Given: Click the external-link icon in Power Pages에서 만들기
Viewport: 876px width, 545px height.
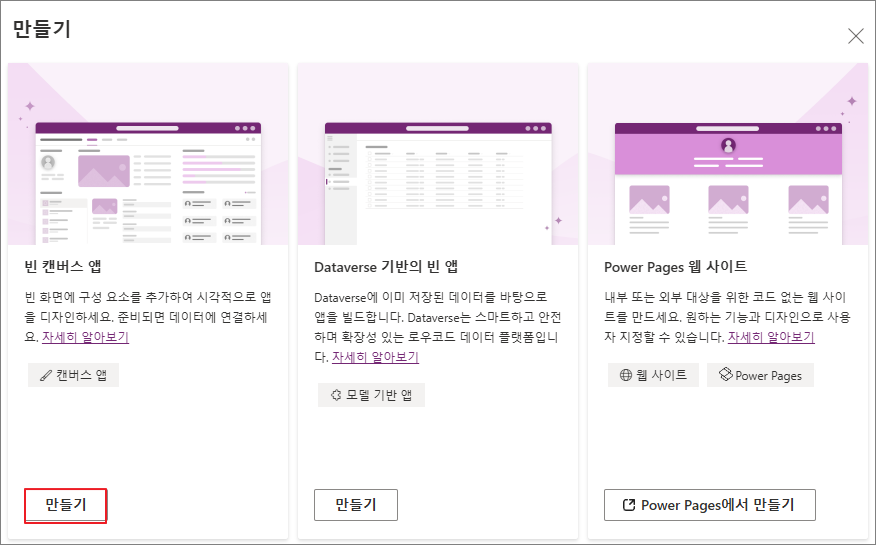Looking at the screenshot, I should click(x=629, y=505).
